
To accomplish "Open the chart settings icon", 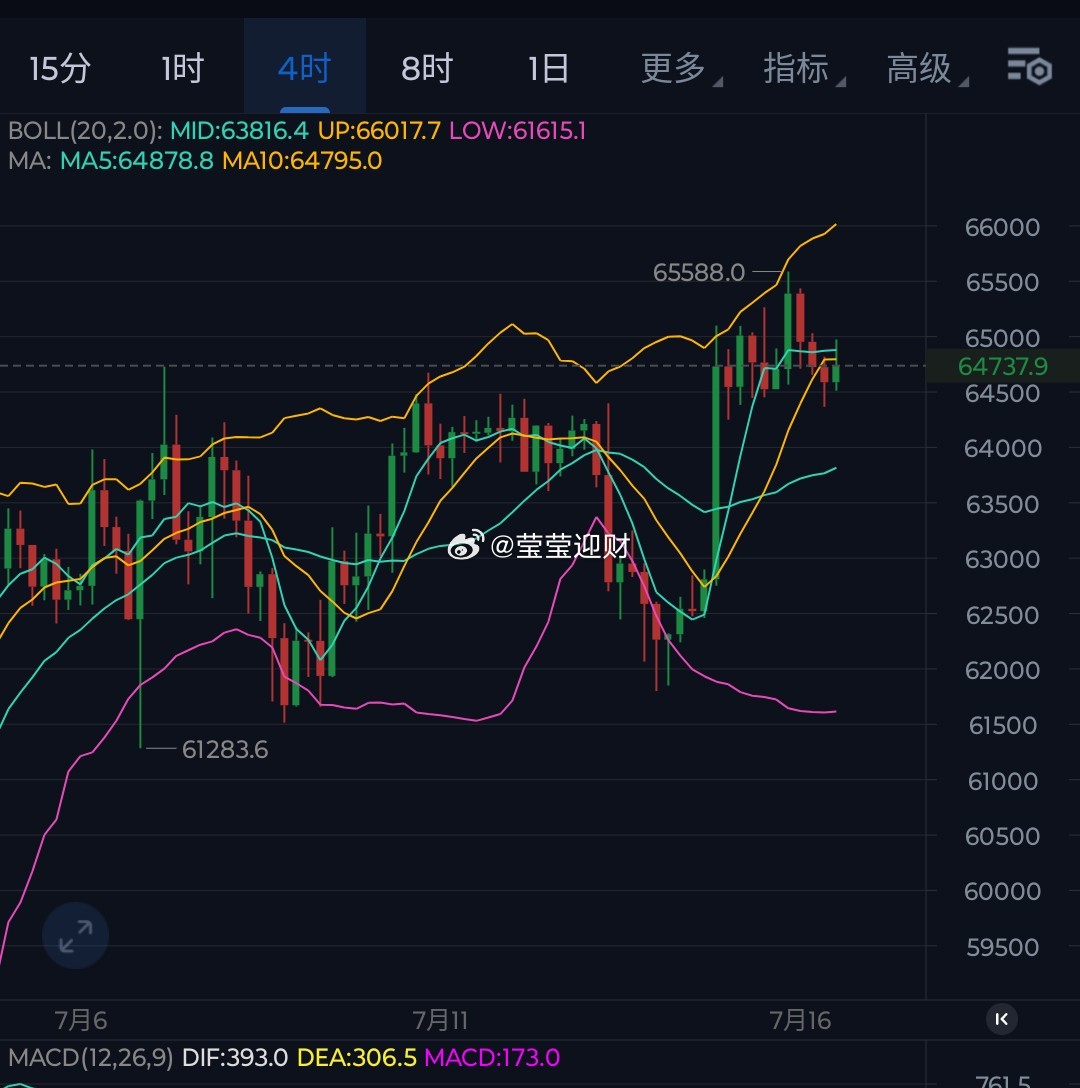I will 1029,66.
